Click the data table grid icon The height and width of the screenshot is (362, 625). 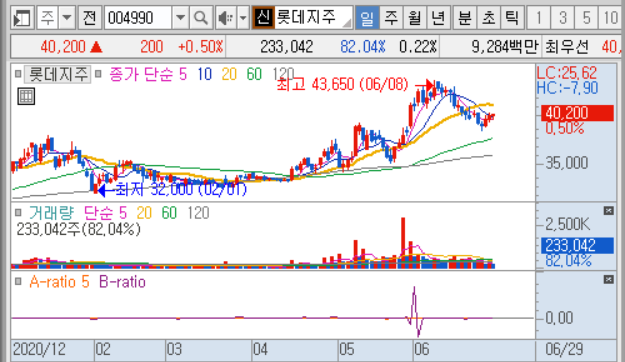click(26, 96)
